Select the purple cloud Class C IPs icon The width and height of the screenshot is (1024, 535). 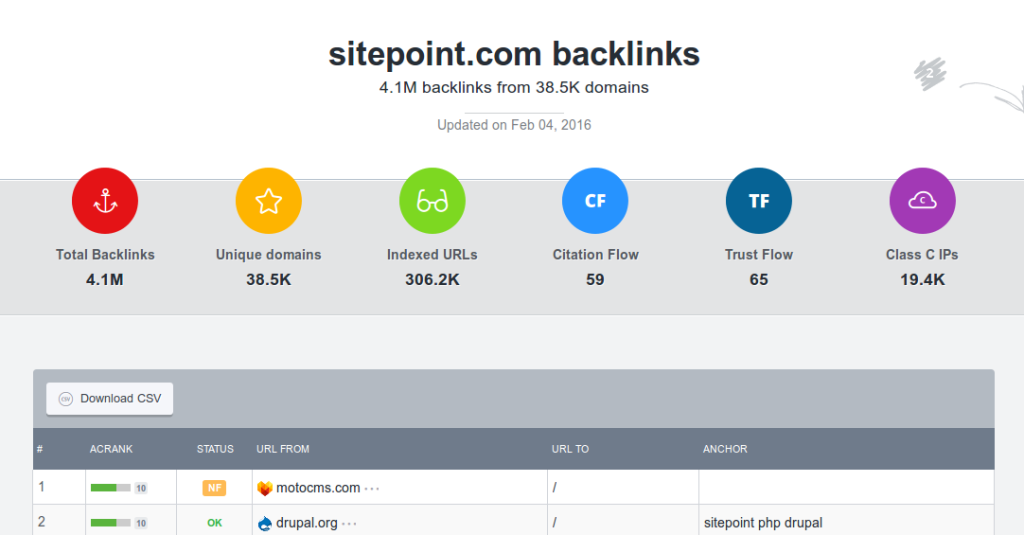(922, 201)
